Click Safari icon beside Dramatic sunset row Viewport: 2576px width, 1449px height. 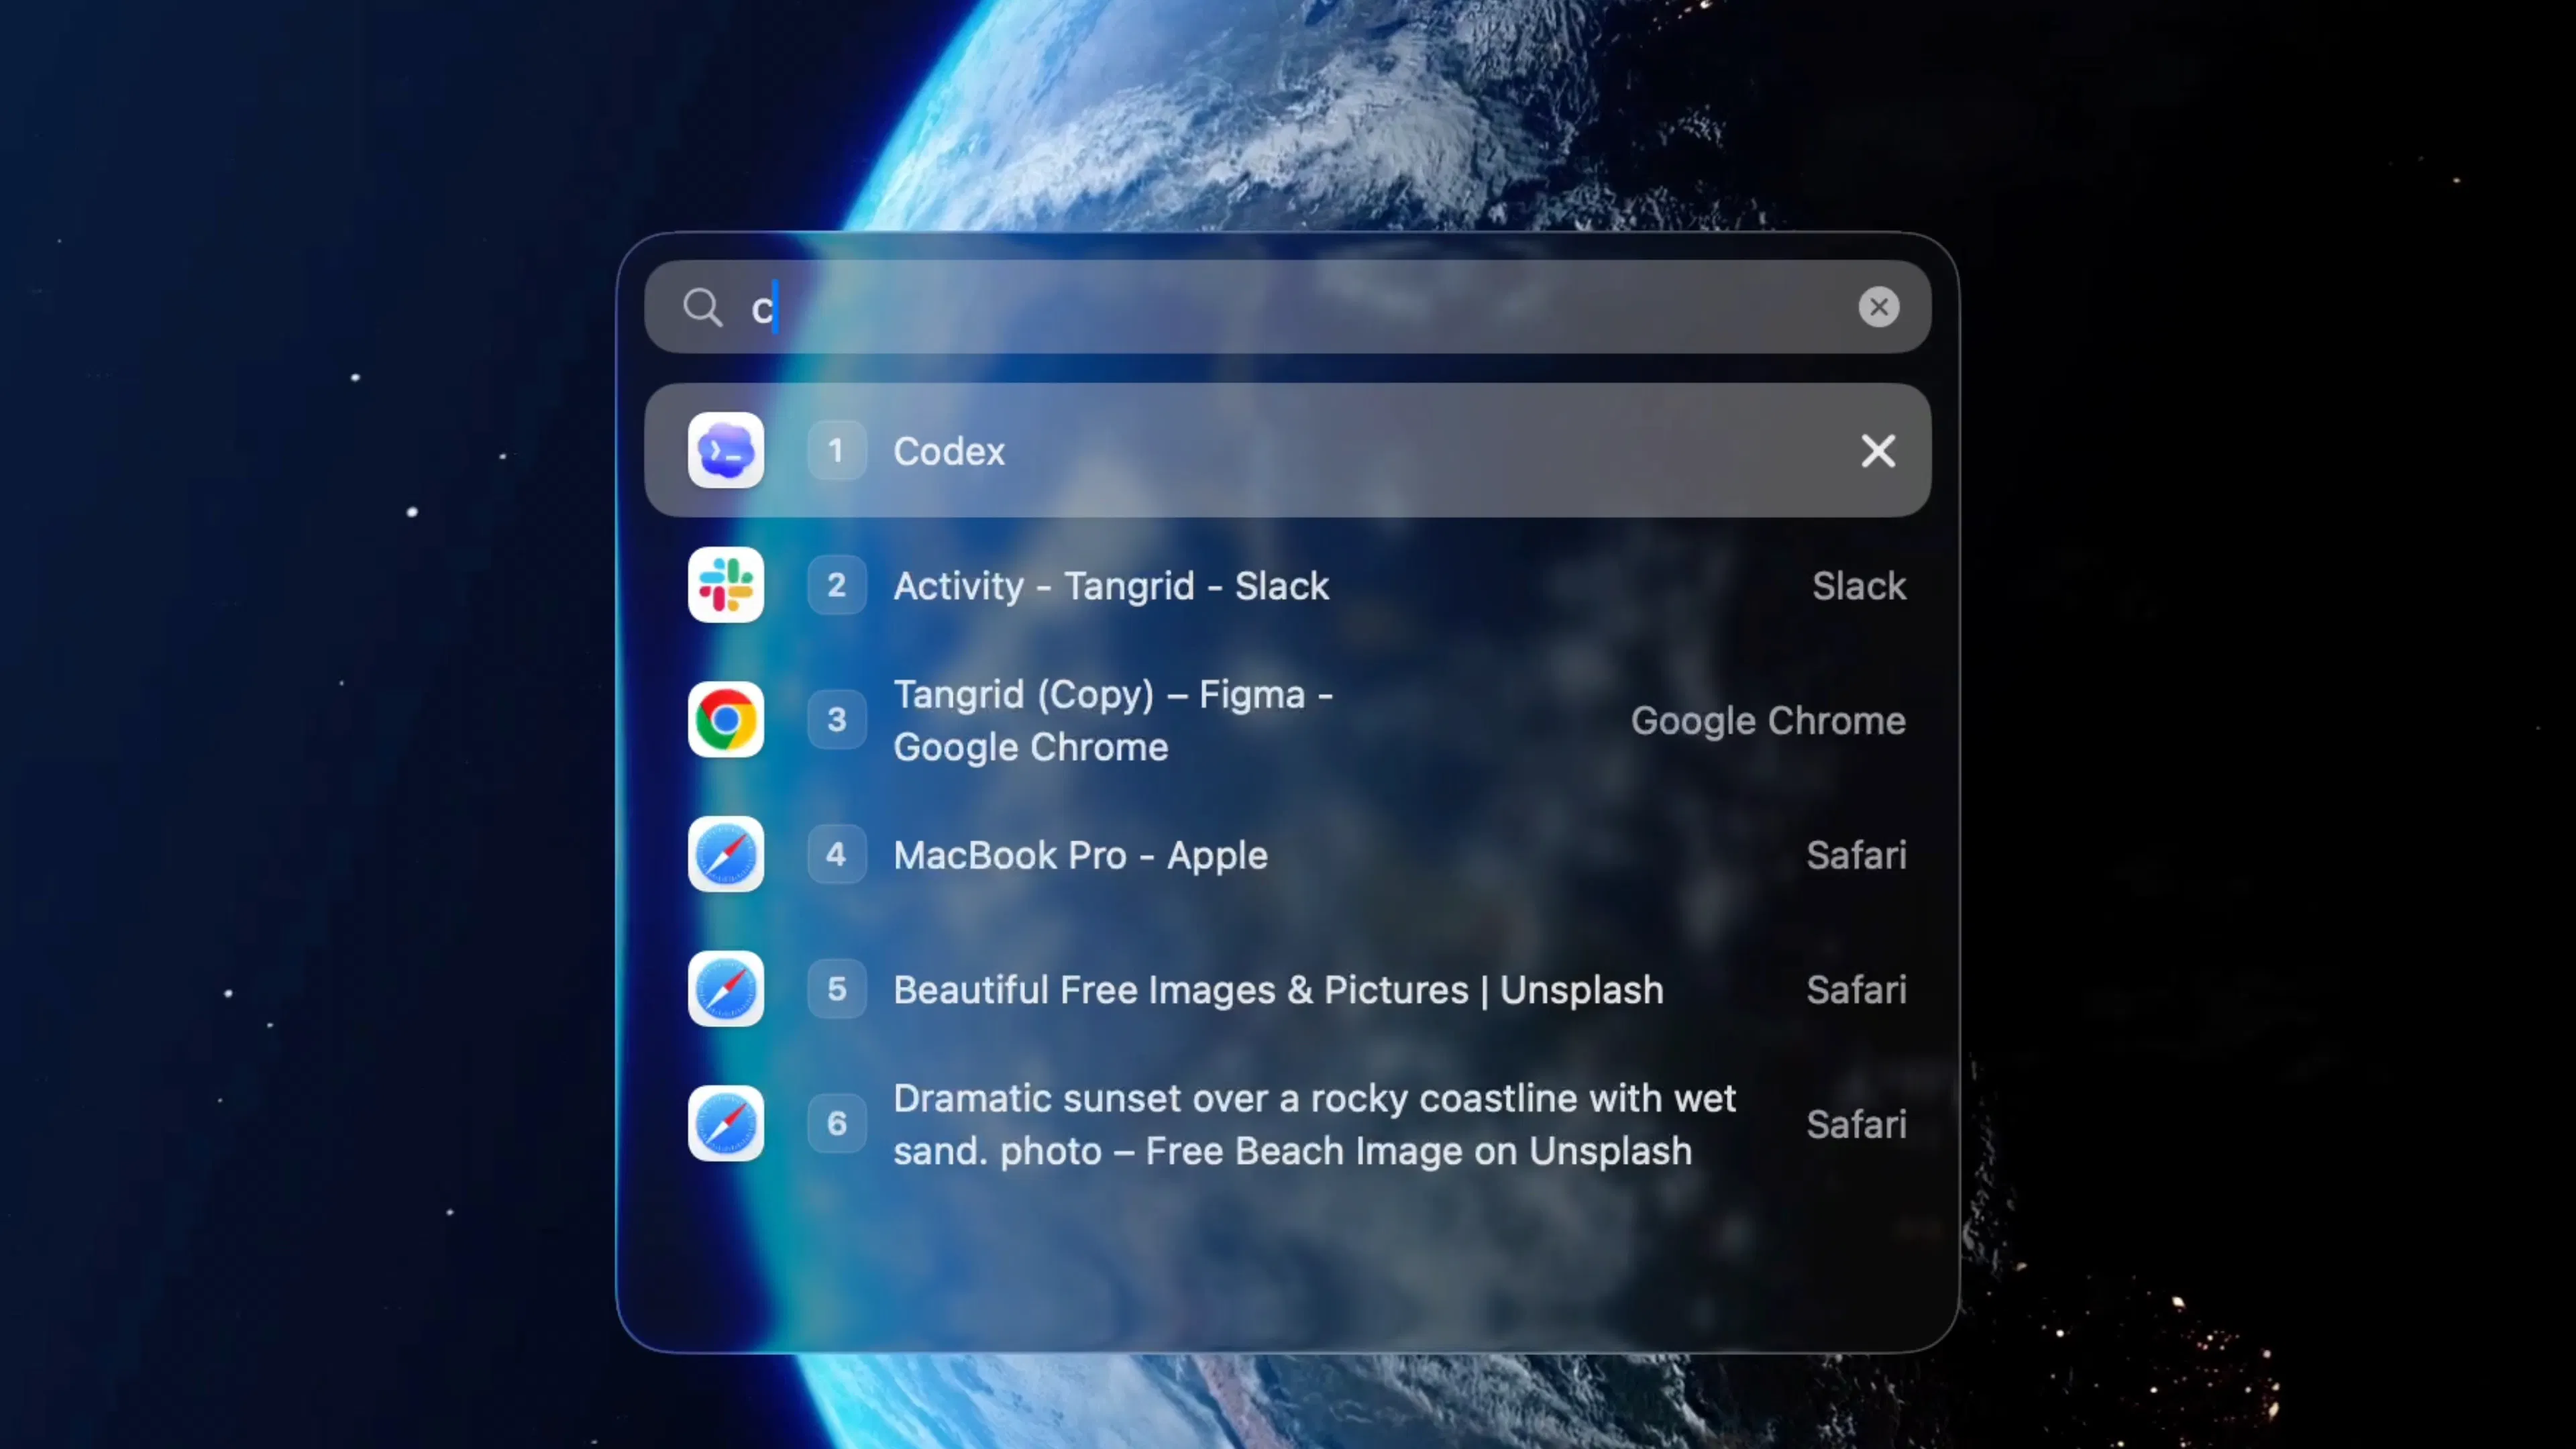tap(726, 1124)
